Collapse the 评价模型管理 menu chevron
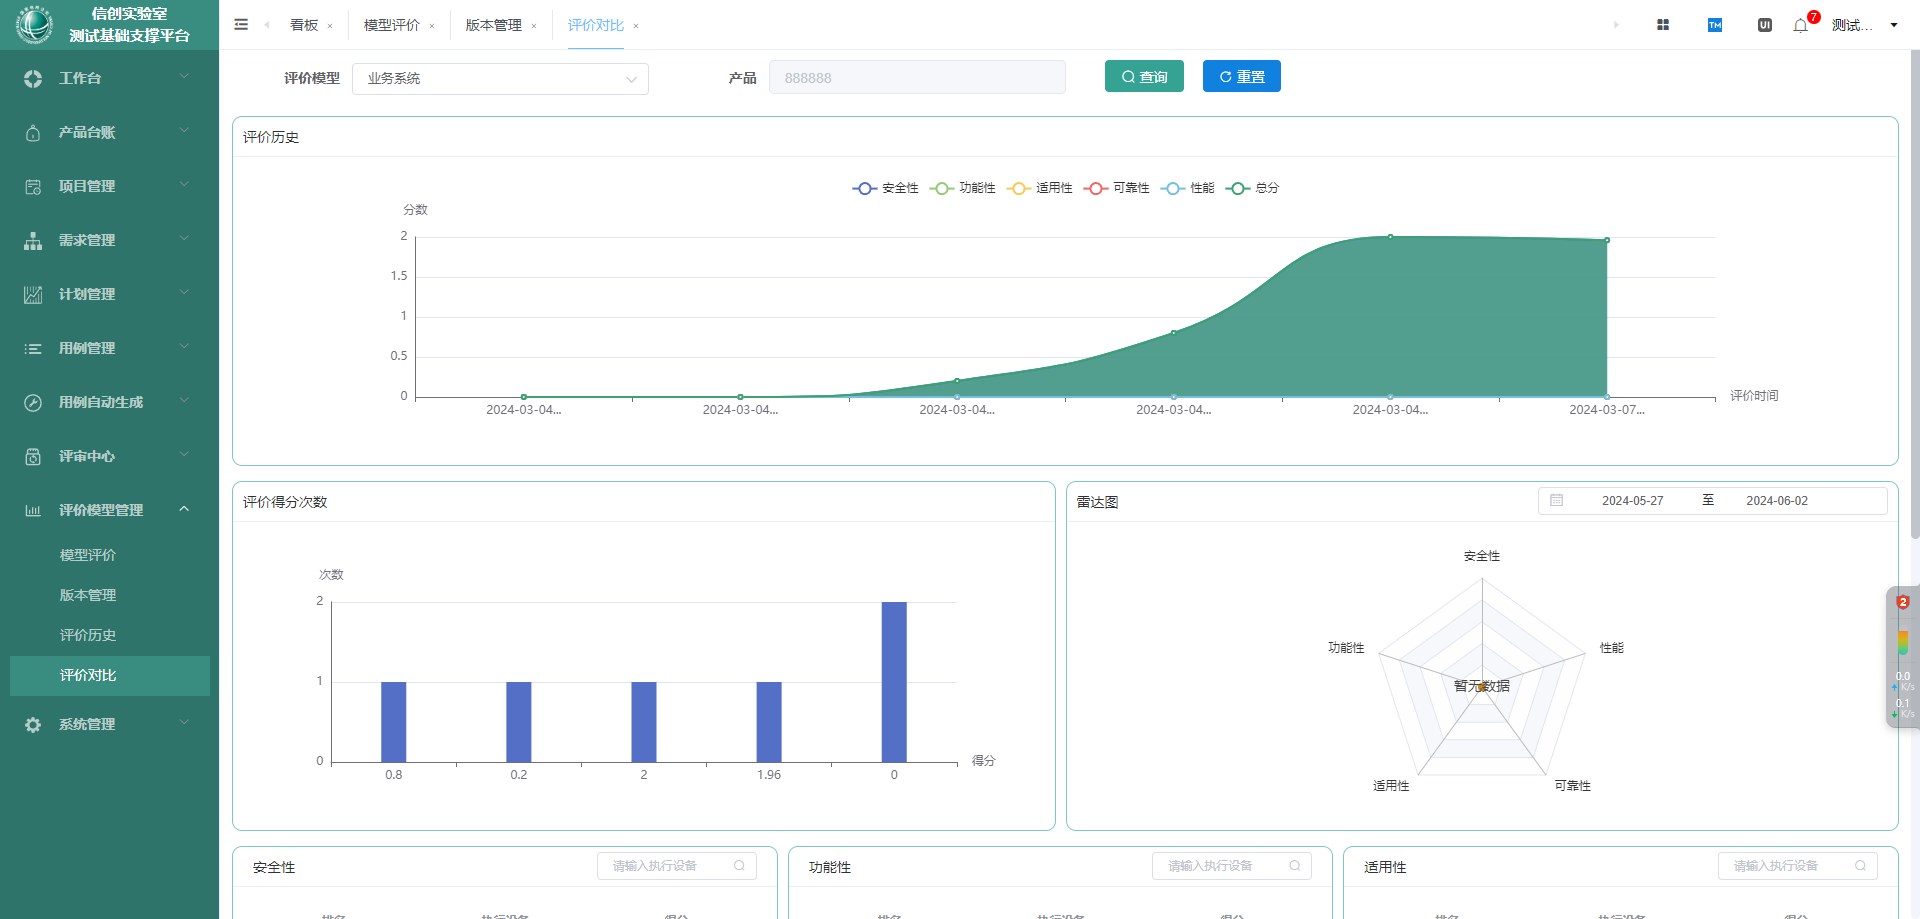Image resolution: width=1920 pixels, height=919 pixels. point(184,509)
